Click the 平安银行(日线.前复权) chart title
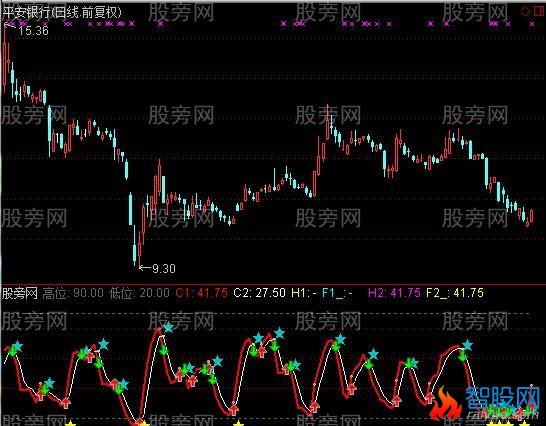546x426 pixels. (63, 13)
